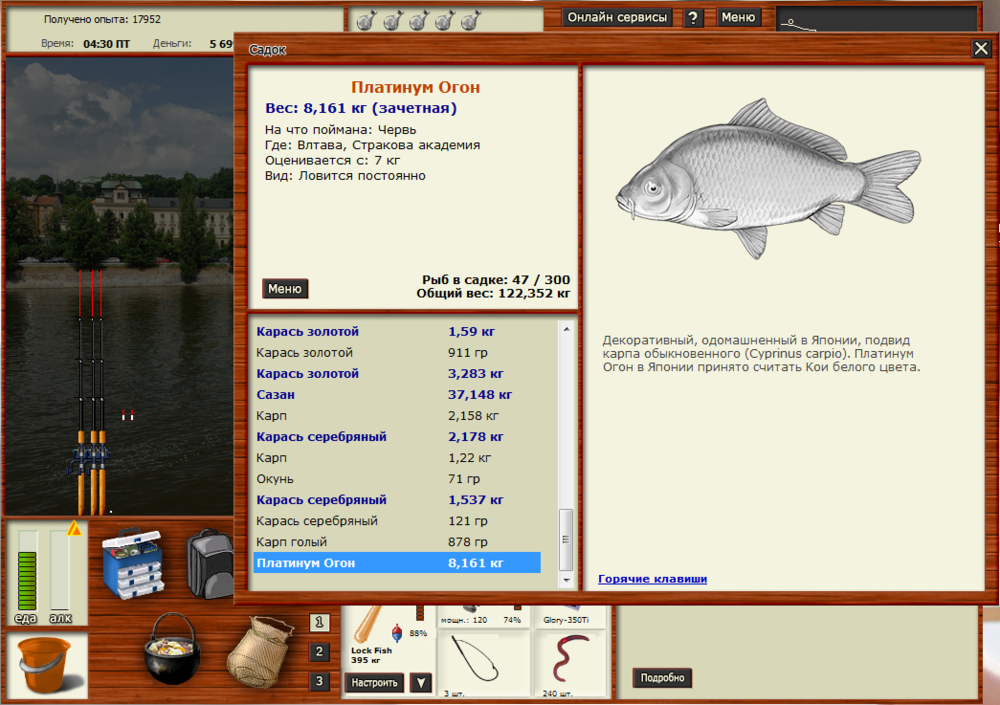Open the top-right Меню
1000x705 pixels.
(738, 16)
